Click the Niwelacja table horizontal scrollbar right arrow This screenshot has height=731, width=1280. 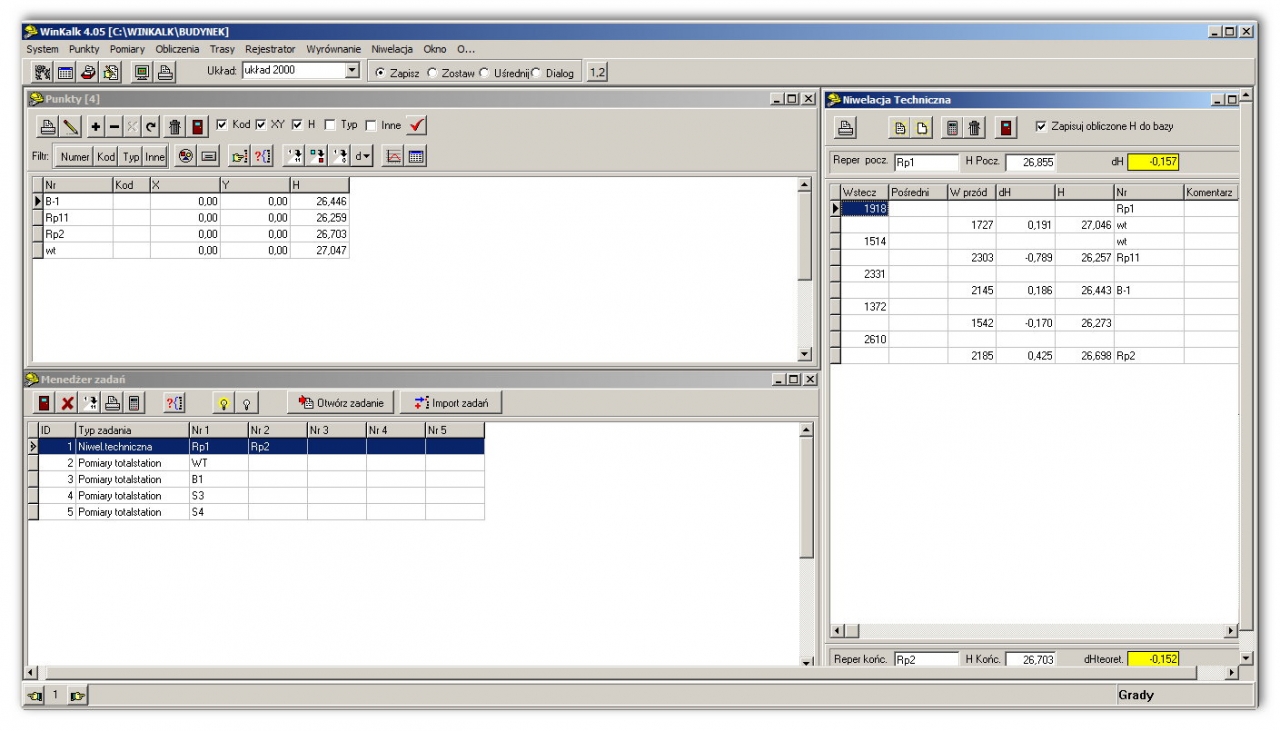(1230, 632)
